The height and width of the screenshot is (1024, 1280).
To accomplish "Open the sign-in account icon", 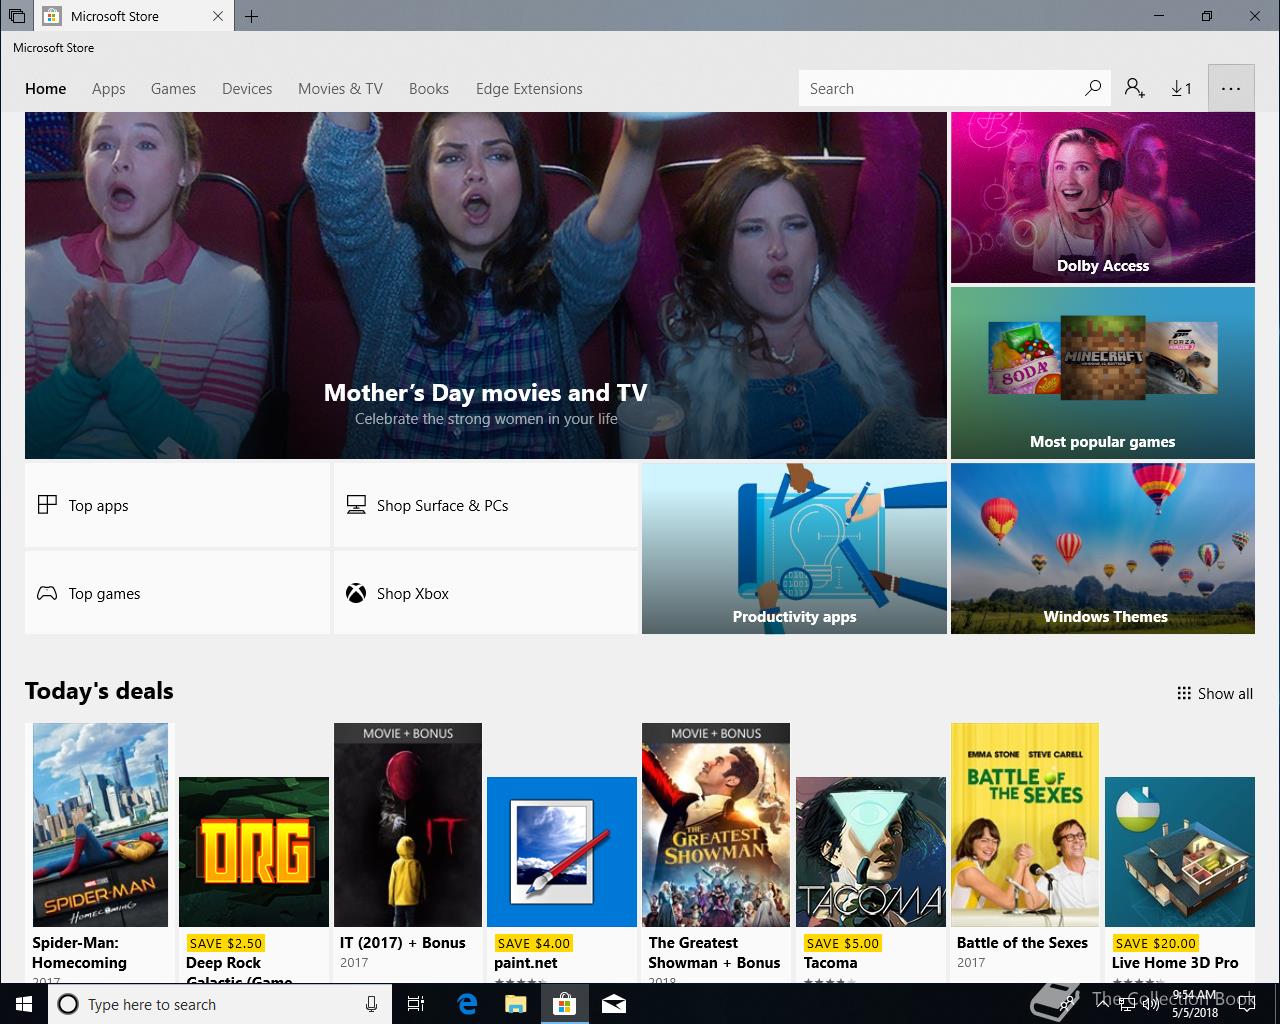I will pyautogui.click(x=1134, y=88).
